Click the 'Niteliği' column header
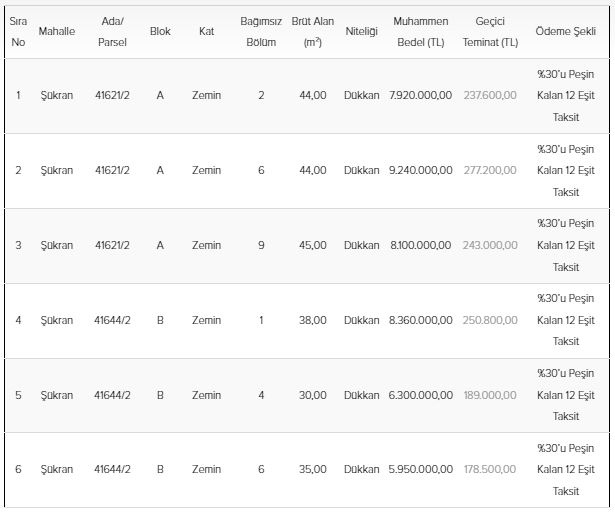 (361, 31)
